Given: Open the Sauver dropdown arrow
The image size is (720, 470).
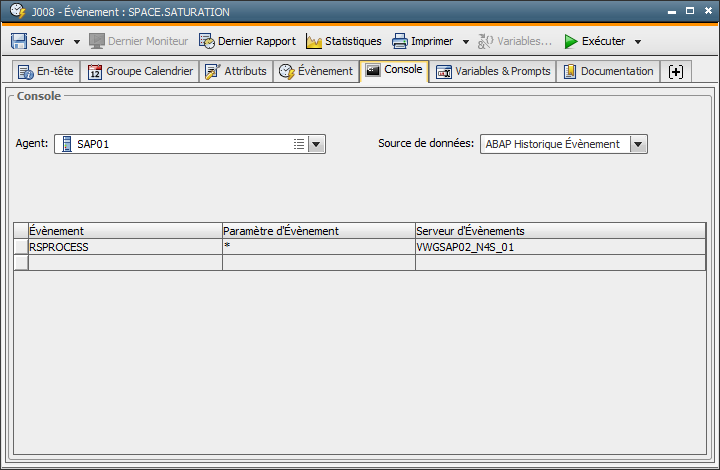Looking at the screenshot, I should click(77, 42).
